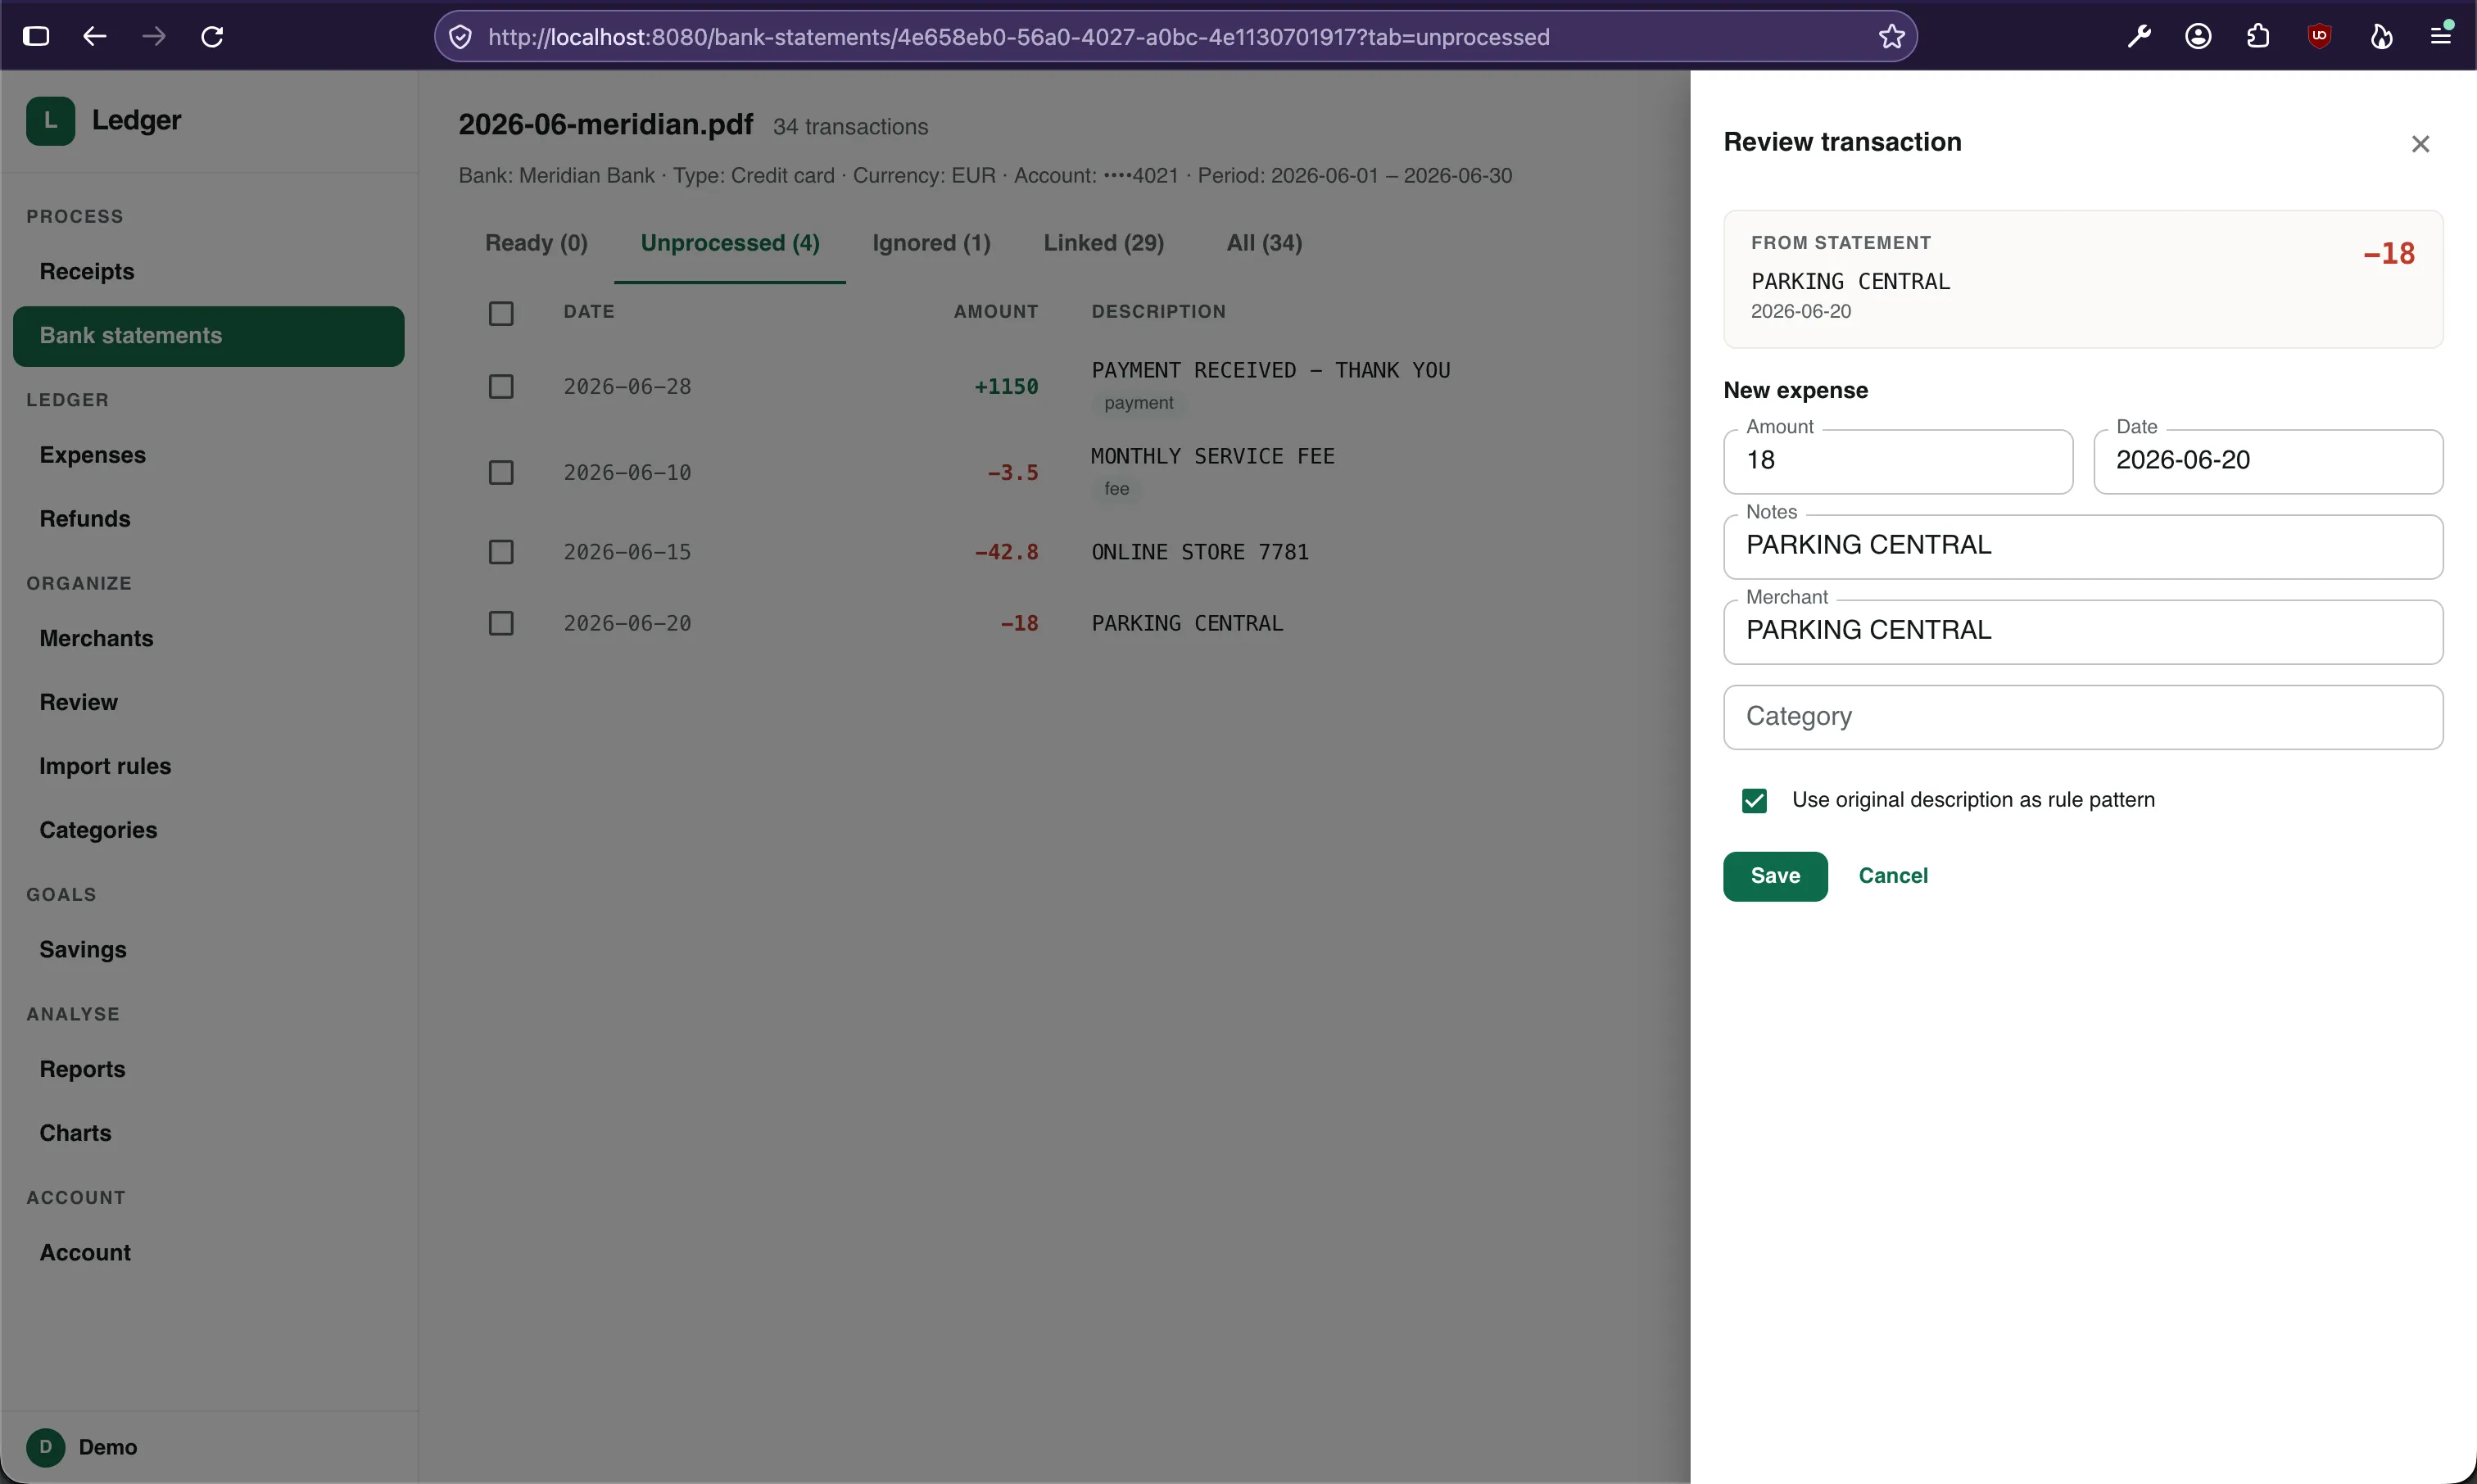This screenshot has width=2477, height=1484.
Task: Click the 'payment' tag
Action: (1138, 403)
